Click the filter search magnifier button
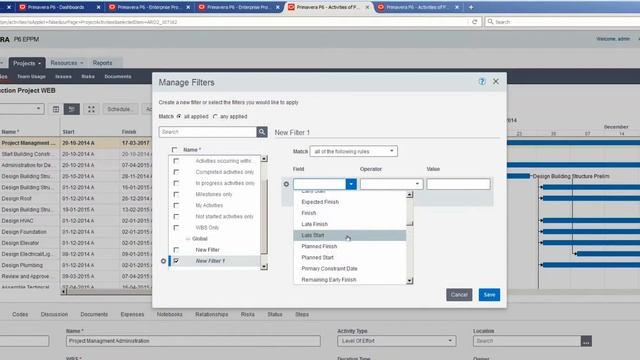This screenshot has width=640, height=360. (262, 132)
